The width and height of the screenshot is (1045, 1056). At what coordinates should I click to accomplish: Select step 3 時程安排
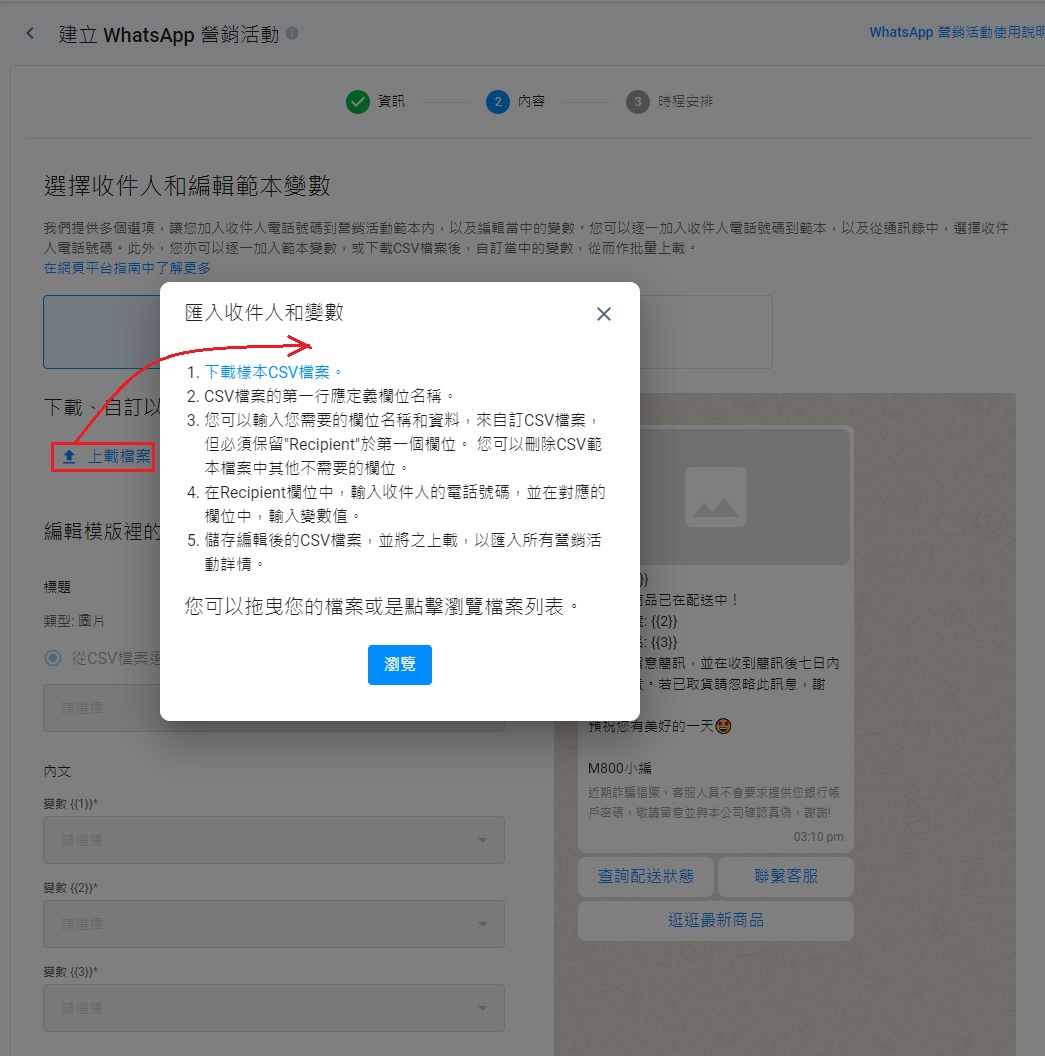pyautogui.click(x=669, y=102)
